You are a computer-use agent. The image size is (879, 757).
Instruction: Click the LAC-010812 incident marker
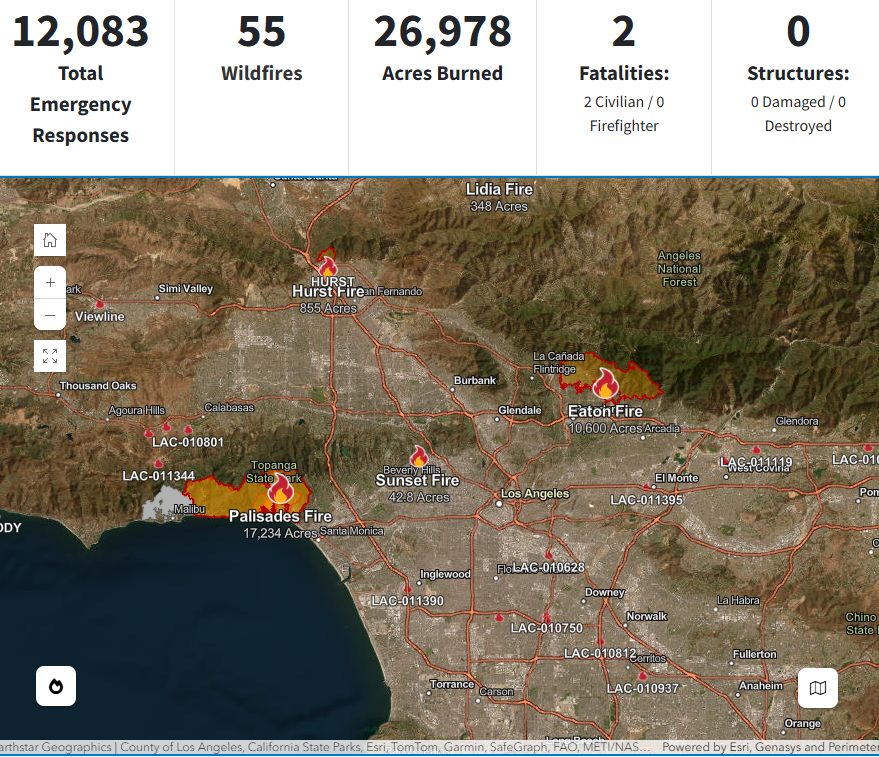600,641
